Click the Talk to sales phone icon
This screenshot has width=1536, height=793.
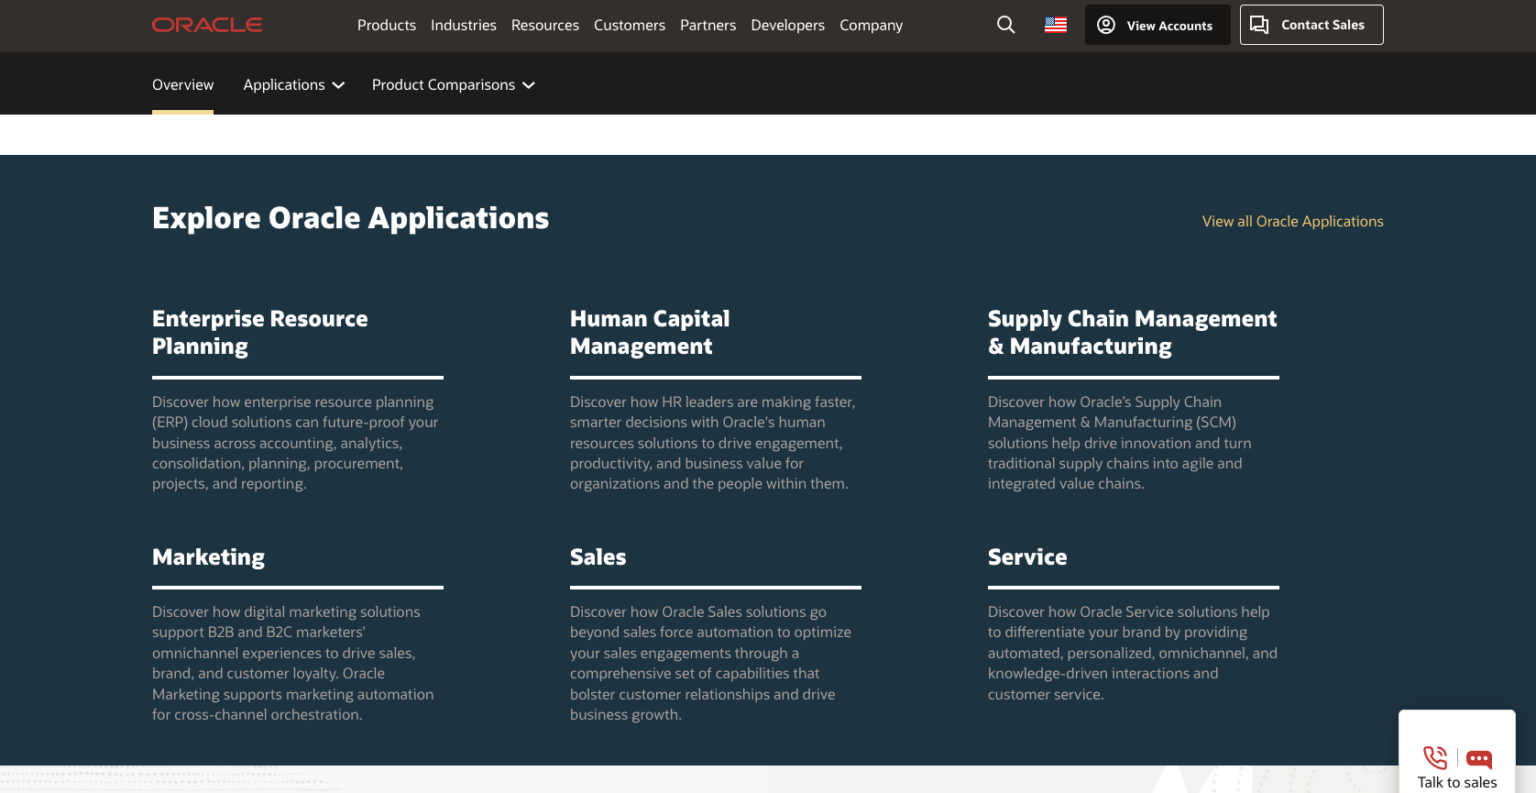click(1435, 757)
